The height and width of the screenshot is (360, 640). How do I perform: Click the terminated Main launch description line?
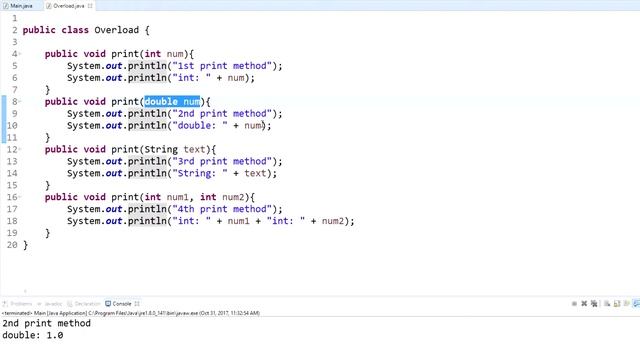pyautogui.click(x=131, y=313)
